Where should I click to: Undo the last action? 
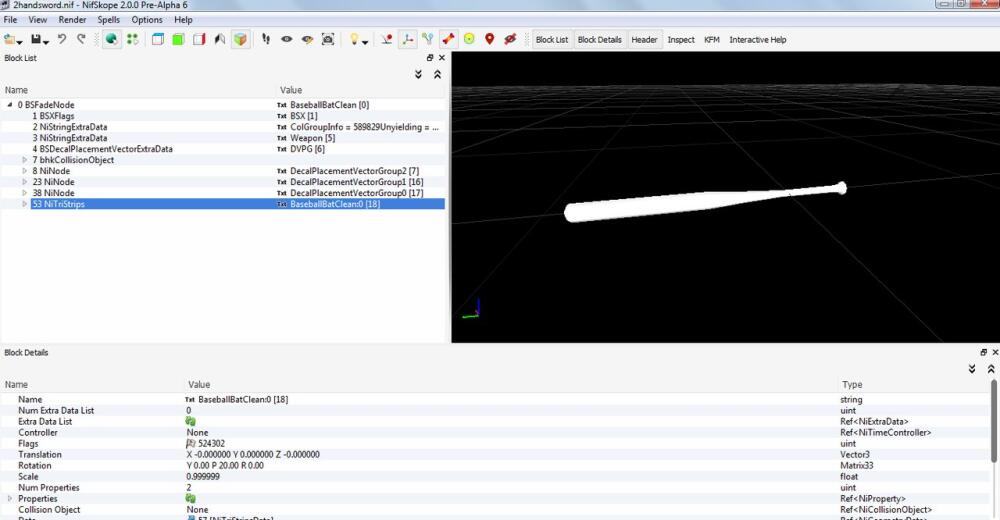point(62,40)
